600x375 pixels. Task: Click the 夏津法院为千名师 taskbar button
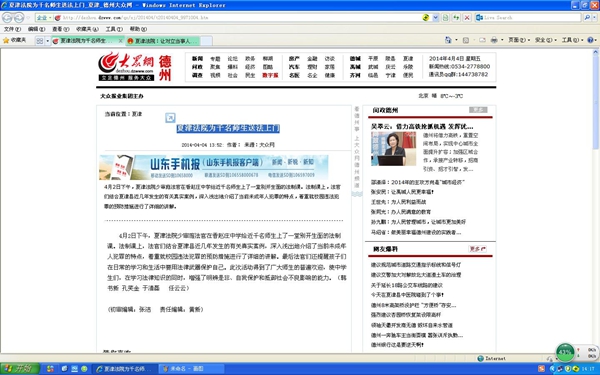click(x=125, y=369)
